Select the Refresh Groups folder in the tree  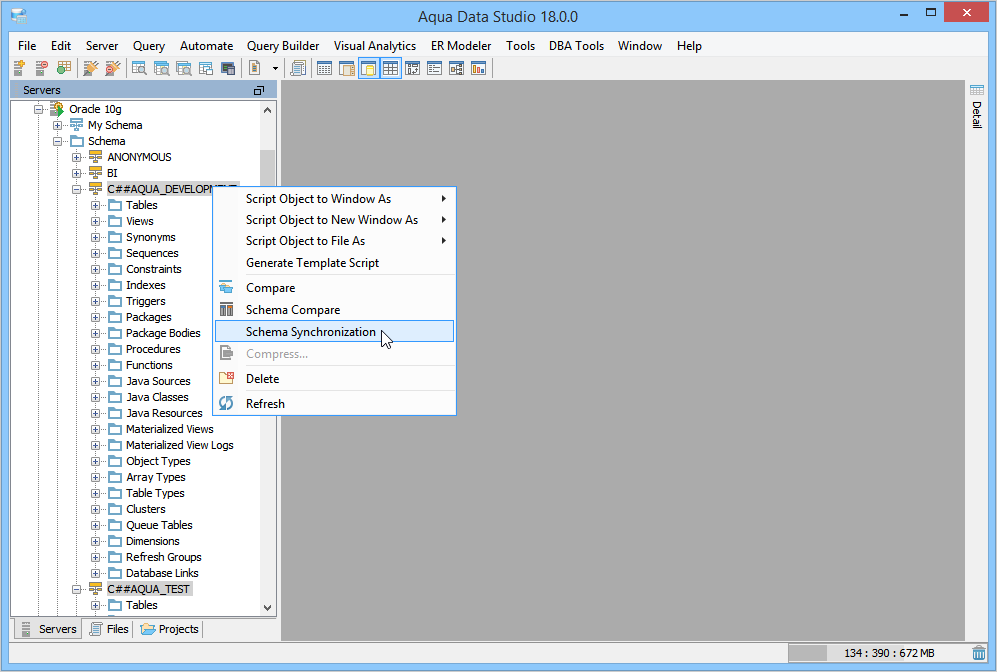coord(163,557)
